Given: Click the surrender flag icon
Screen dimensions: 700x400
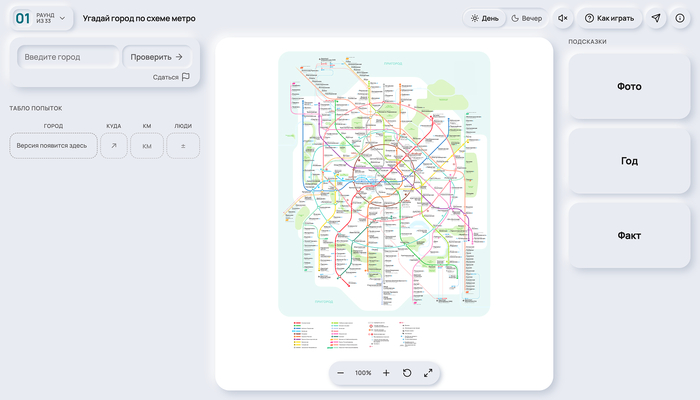Looking at the screenshot, I should pos(186,77).
